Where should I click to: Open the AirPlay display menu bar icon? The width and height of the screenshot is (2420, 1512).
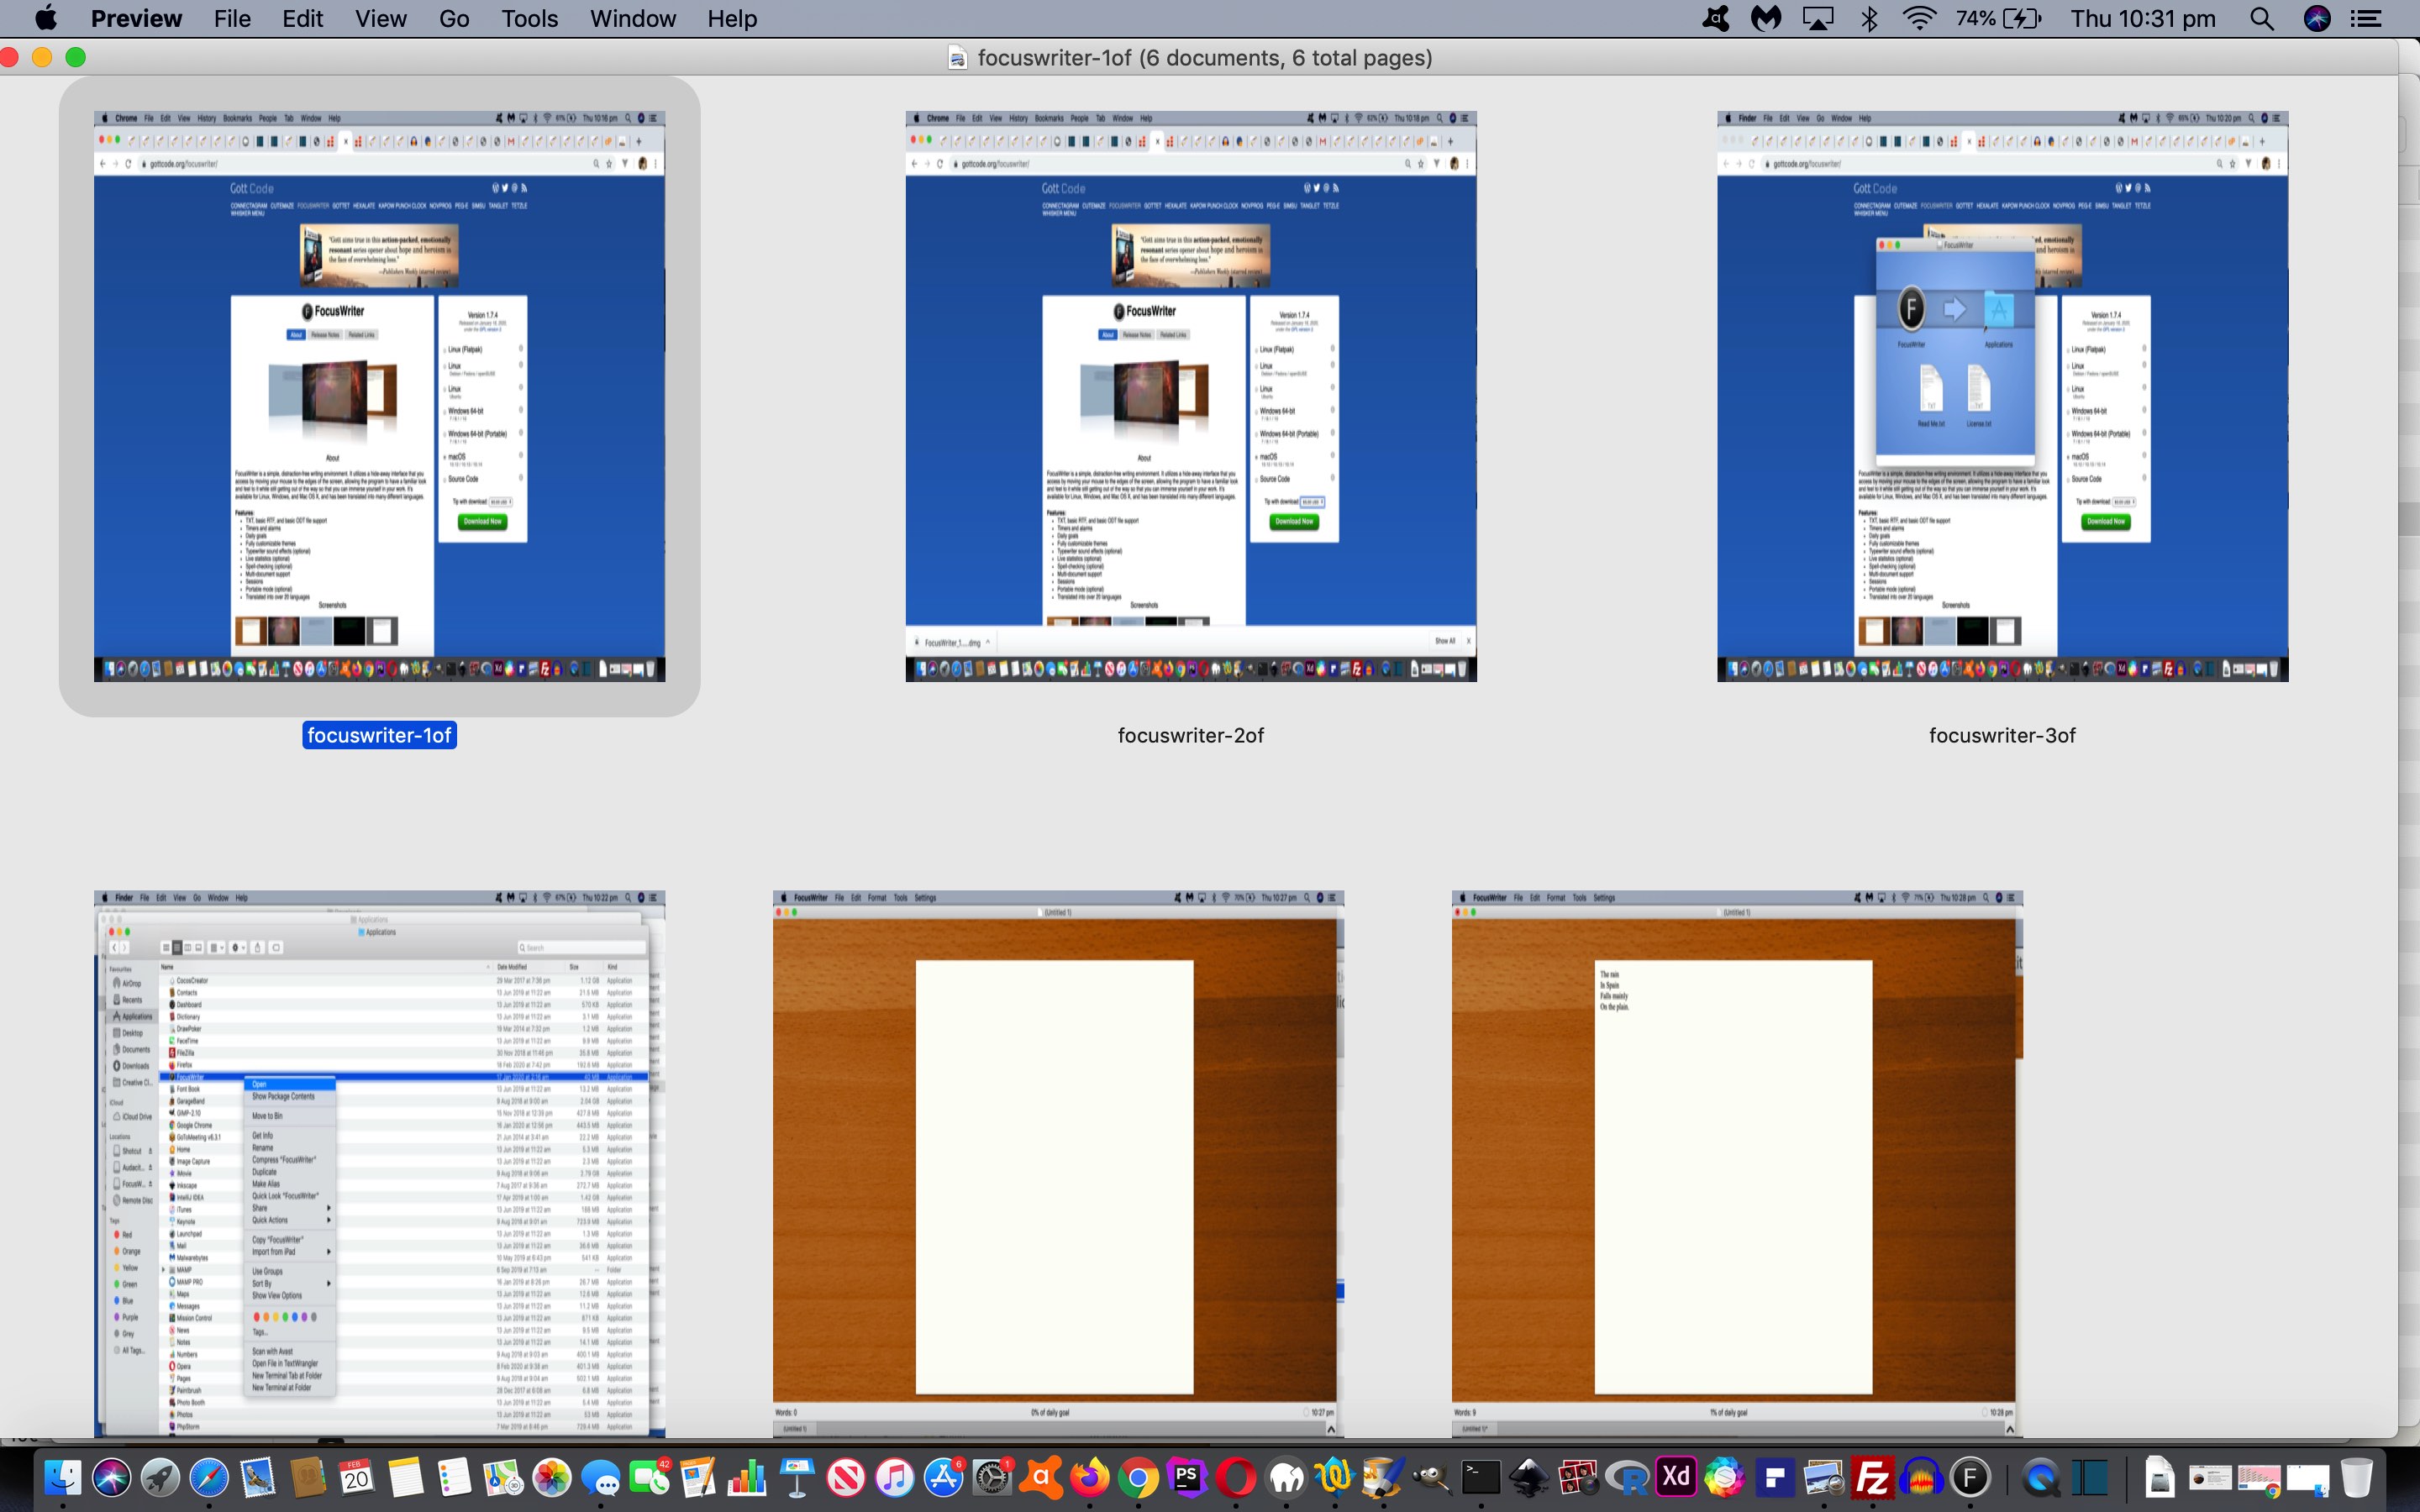tap(1818, 18)
